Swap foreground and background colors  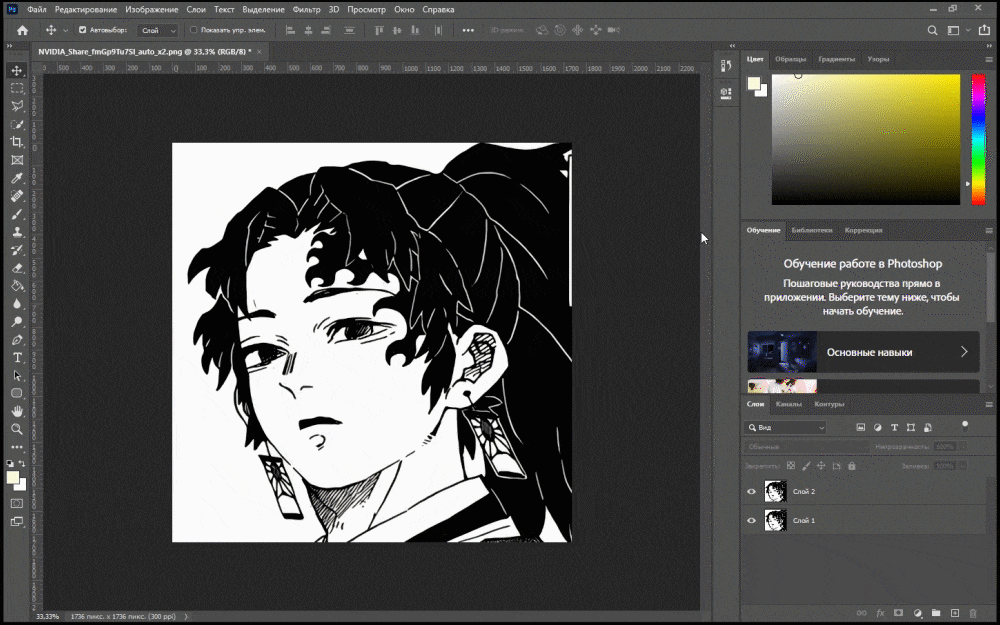click(x=22, y=464)
